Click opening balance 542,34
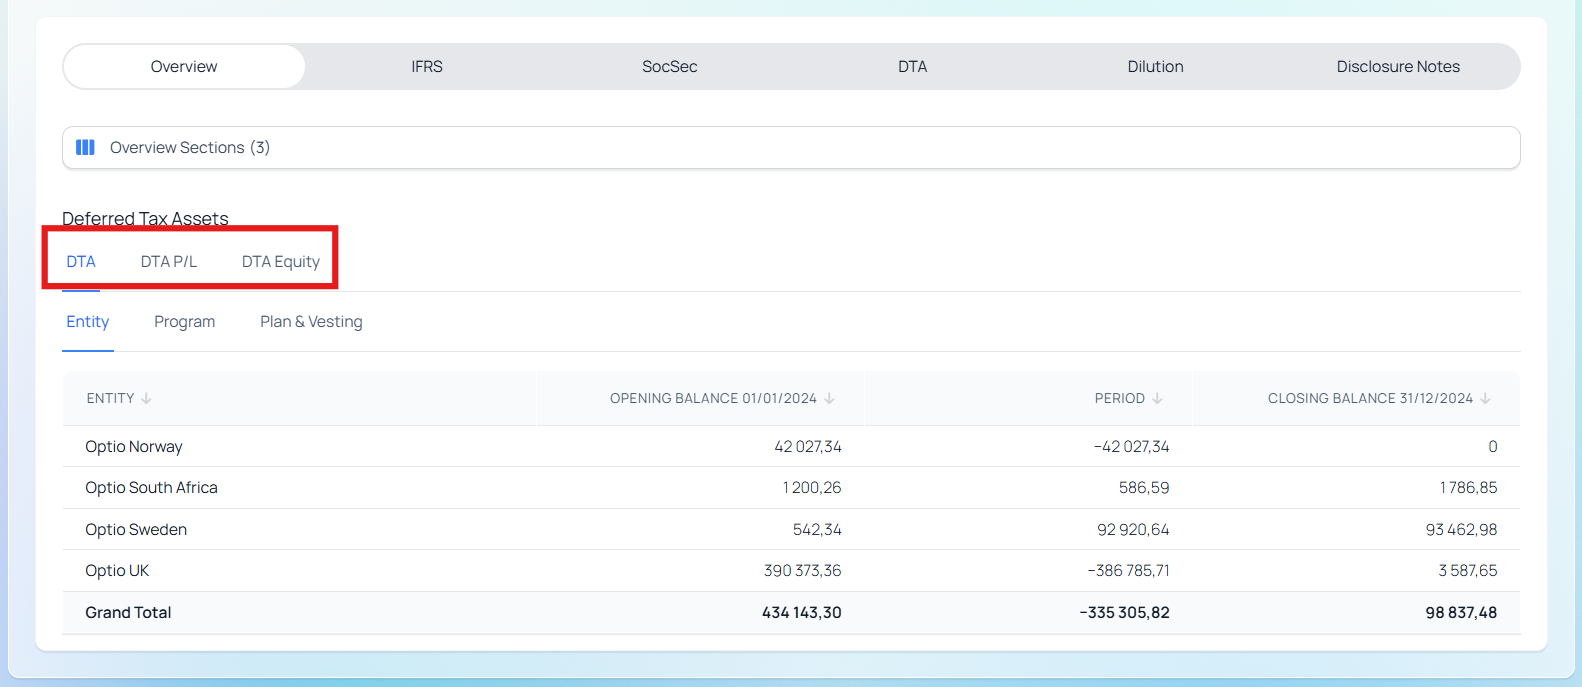This screenshot has width=1582, height=687. [817, 529]
